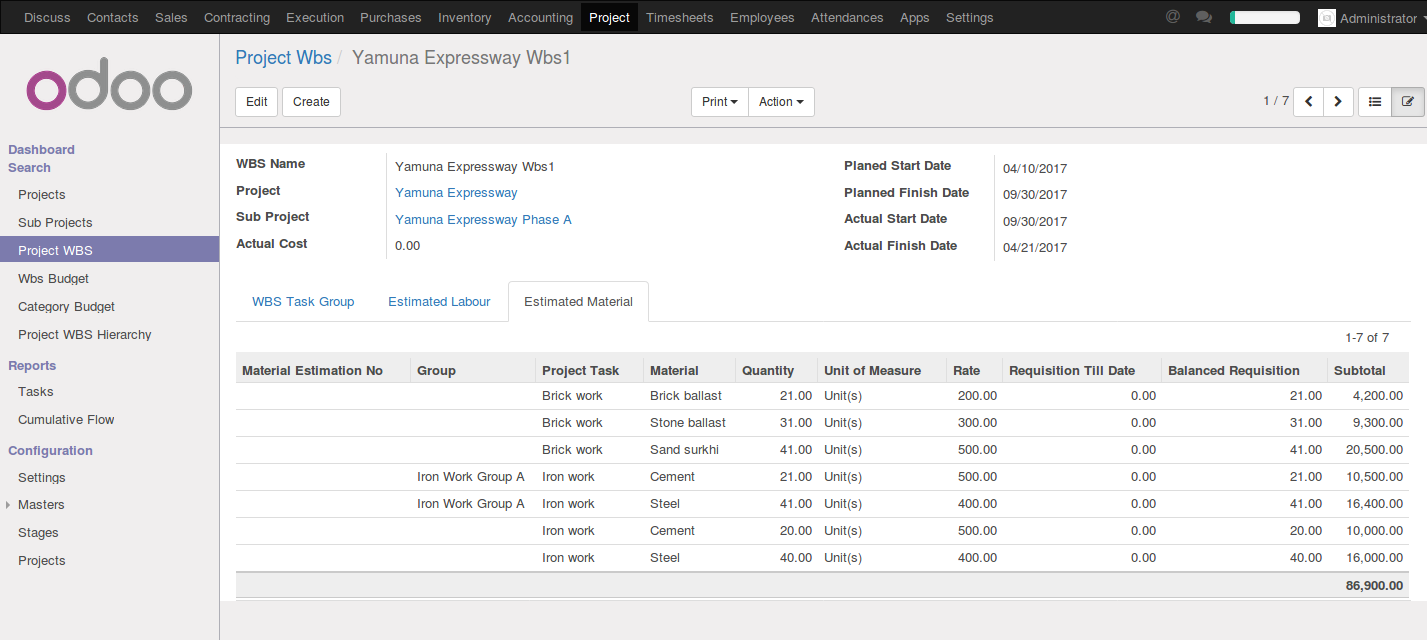The height and width of the screenshot is (640, 1427).
Task: Open the Attendances menu
Action: coord(847,17)
